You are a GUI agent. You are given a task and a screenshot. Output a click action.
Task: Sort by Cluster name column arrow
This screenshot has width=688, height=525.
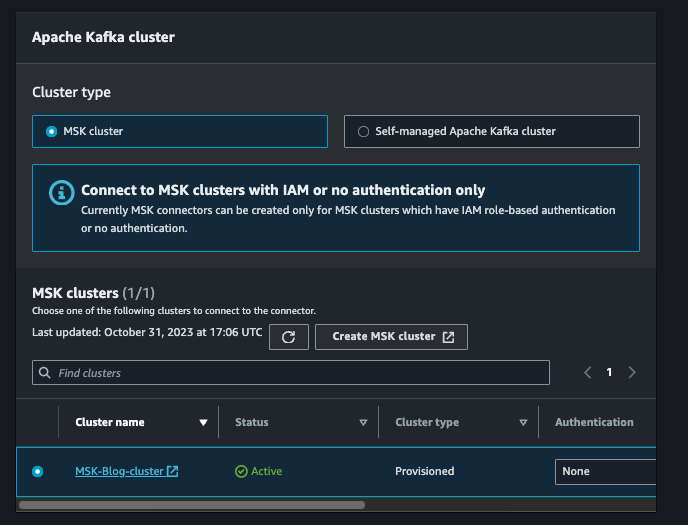(203, 422)
